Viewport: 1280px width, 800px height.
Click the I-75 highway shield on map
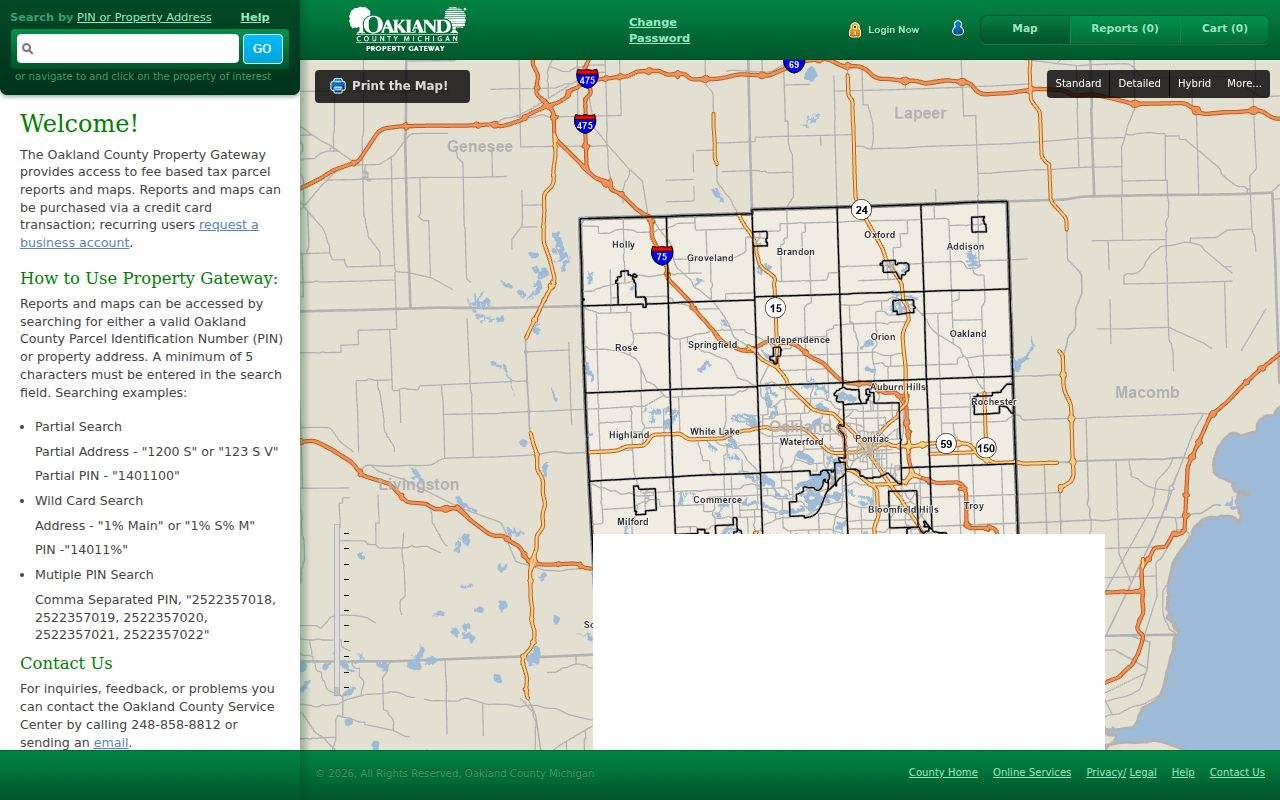pyautogui.click(x=661, y=255)
